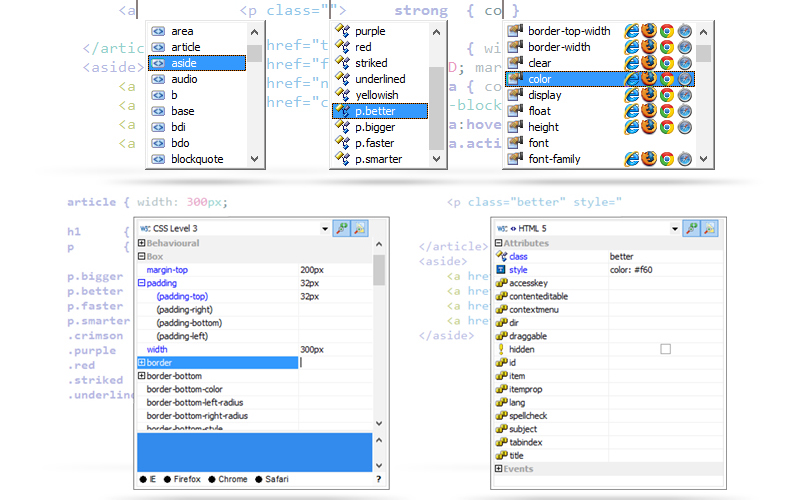
Task: Toggle the hidden attribute checkbox
Action: pyautogui.click(x=665, y=349)
